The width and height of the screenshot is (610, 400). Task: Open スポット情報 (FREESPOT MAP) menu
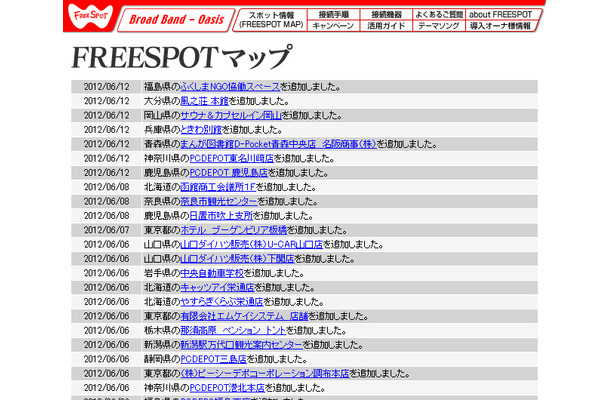tap(271, 20)
